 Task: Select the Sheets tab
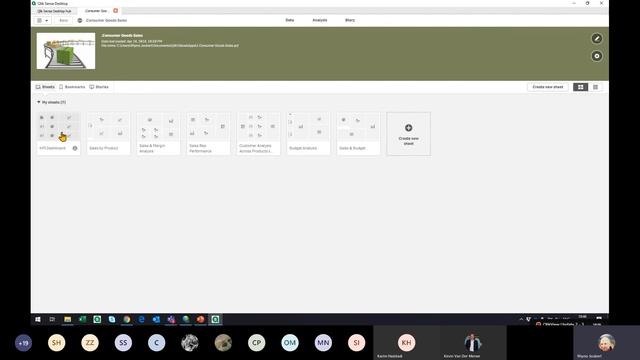[x=45, y=87]
